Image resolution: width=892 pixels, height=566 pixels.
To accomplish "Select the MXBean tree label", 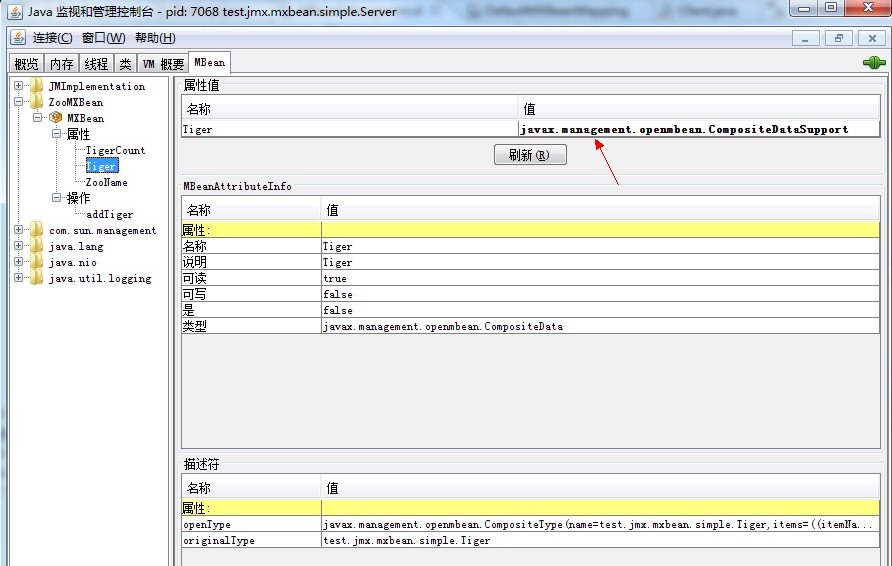I will point(85,118).
